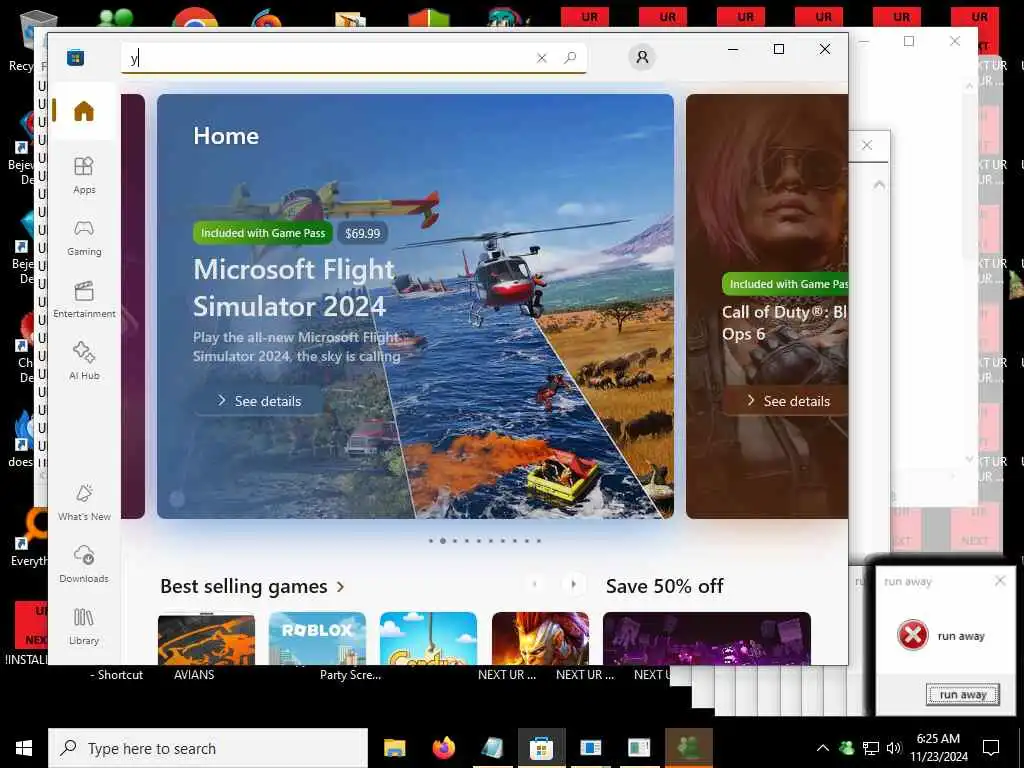Close the 'run away' error dialog
The image size is (1024, 768).
1000,581
